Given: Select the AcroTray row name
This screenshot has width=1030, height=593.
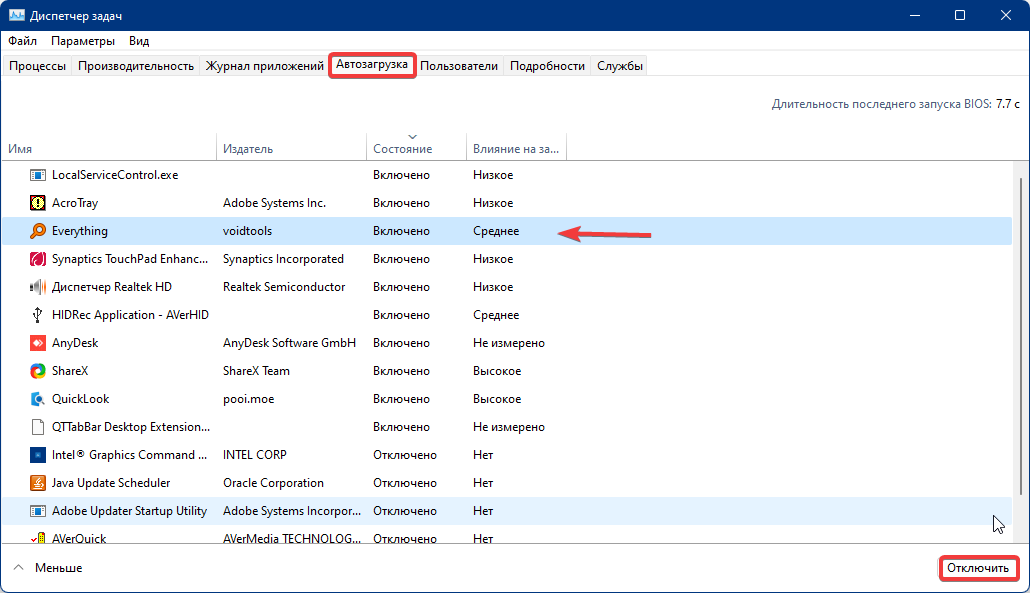Looking at the screenshot, I should pos(75,203).
